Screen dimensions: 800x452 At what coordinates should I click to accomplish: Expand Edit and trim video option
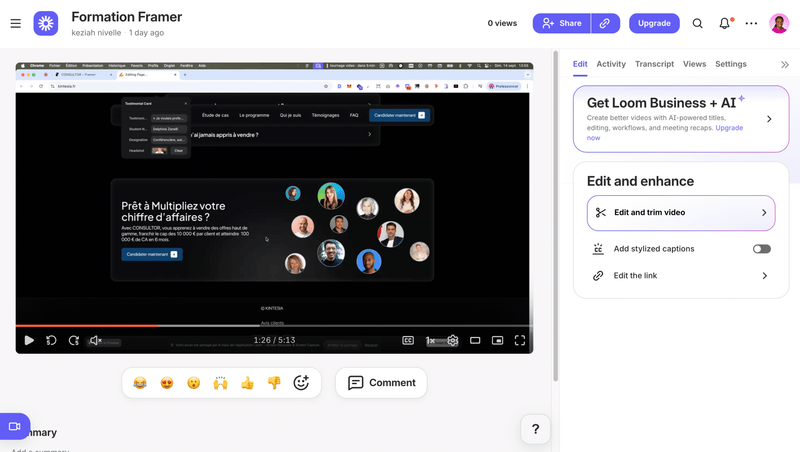coord(681,213)
